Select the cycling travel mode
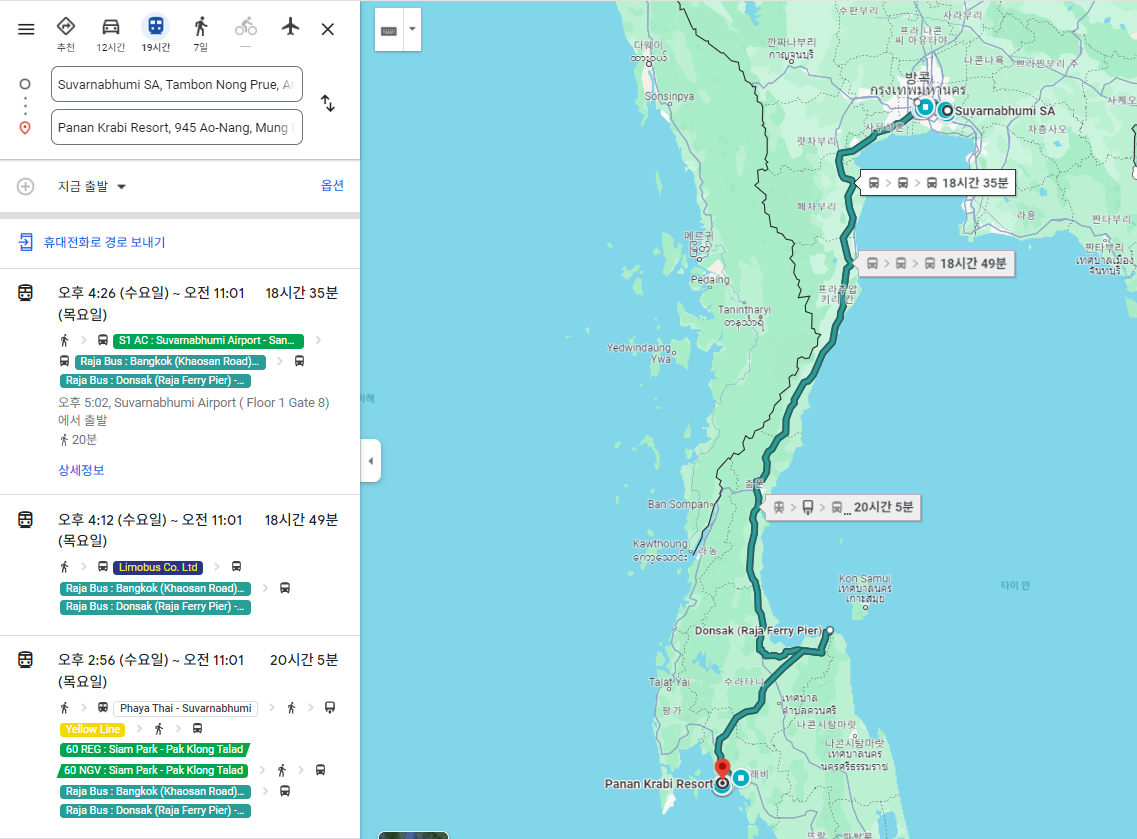 pyautogui.click(x=246, y=33)
